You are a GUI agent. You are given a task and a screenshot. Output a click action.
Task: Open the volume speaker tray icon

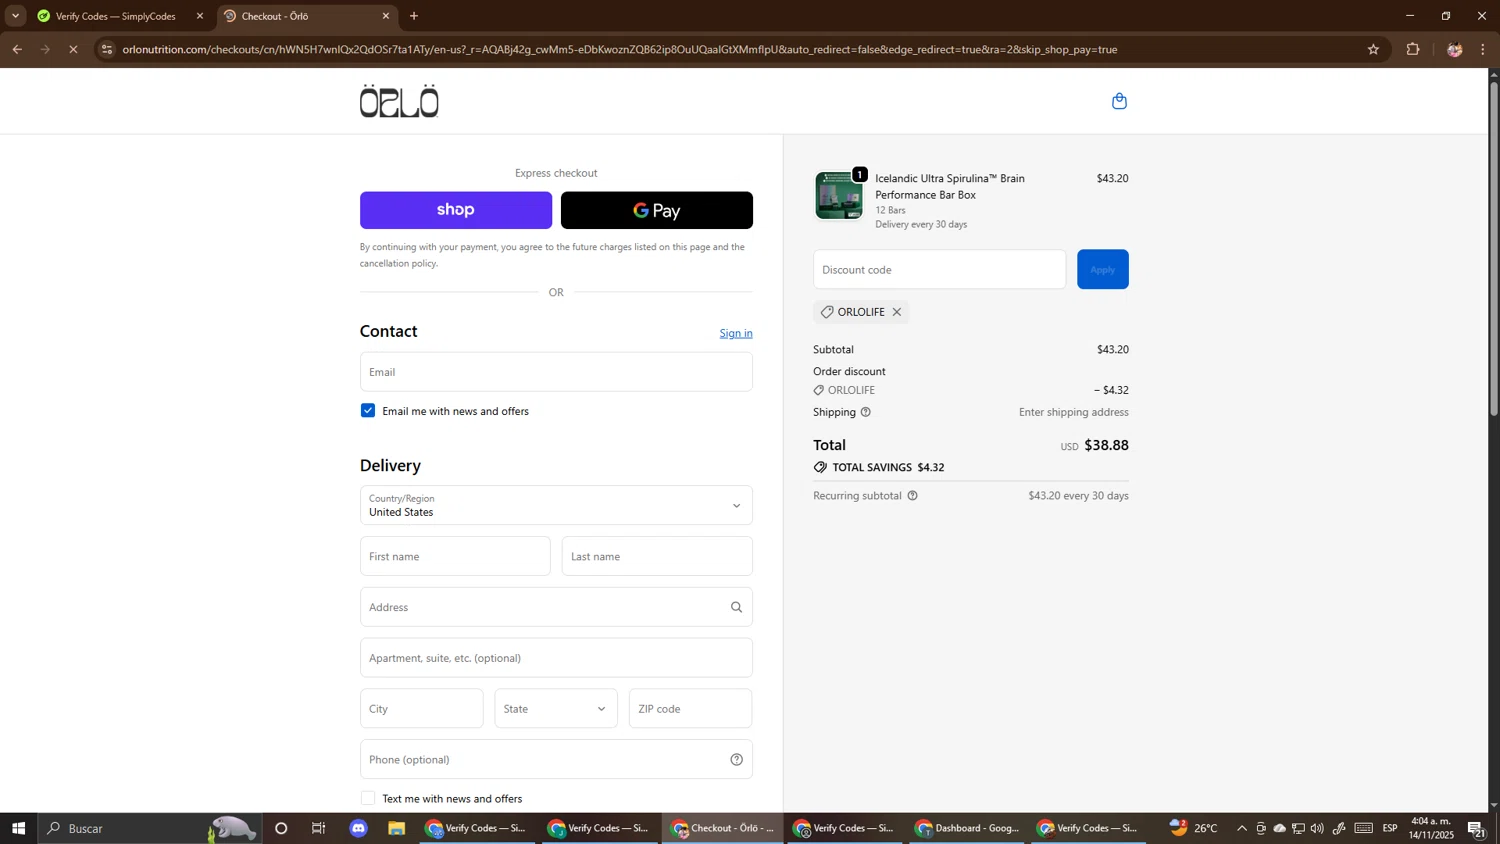(x=1318, y=828)
